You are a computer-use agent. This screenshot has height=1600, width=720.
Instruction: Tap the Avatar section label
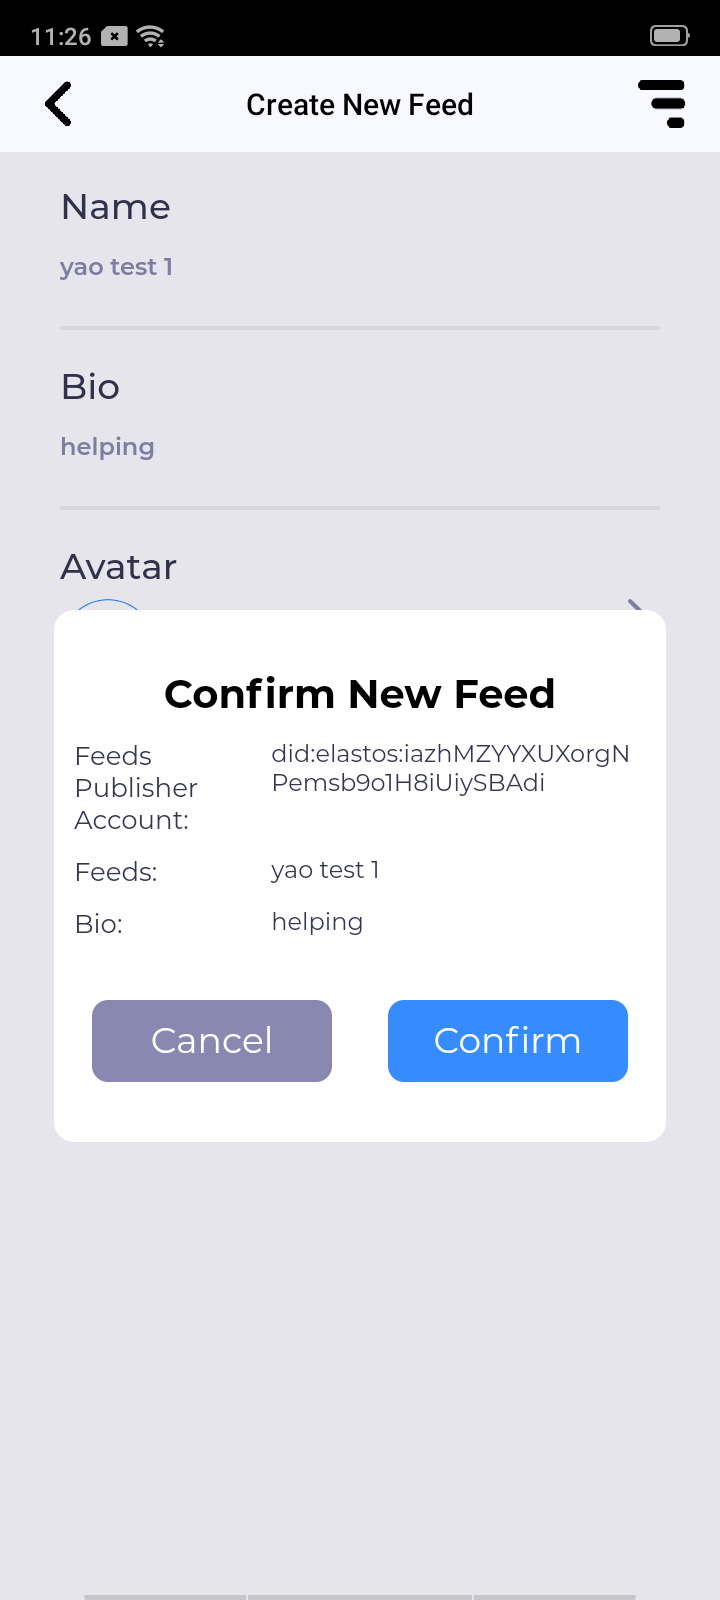click(119, 567)
